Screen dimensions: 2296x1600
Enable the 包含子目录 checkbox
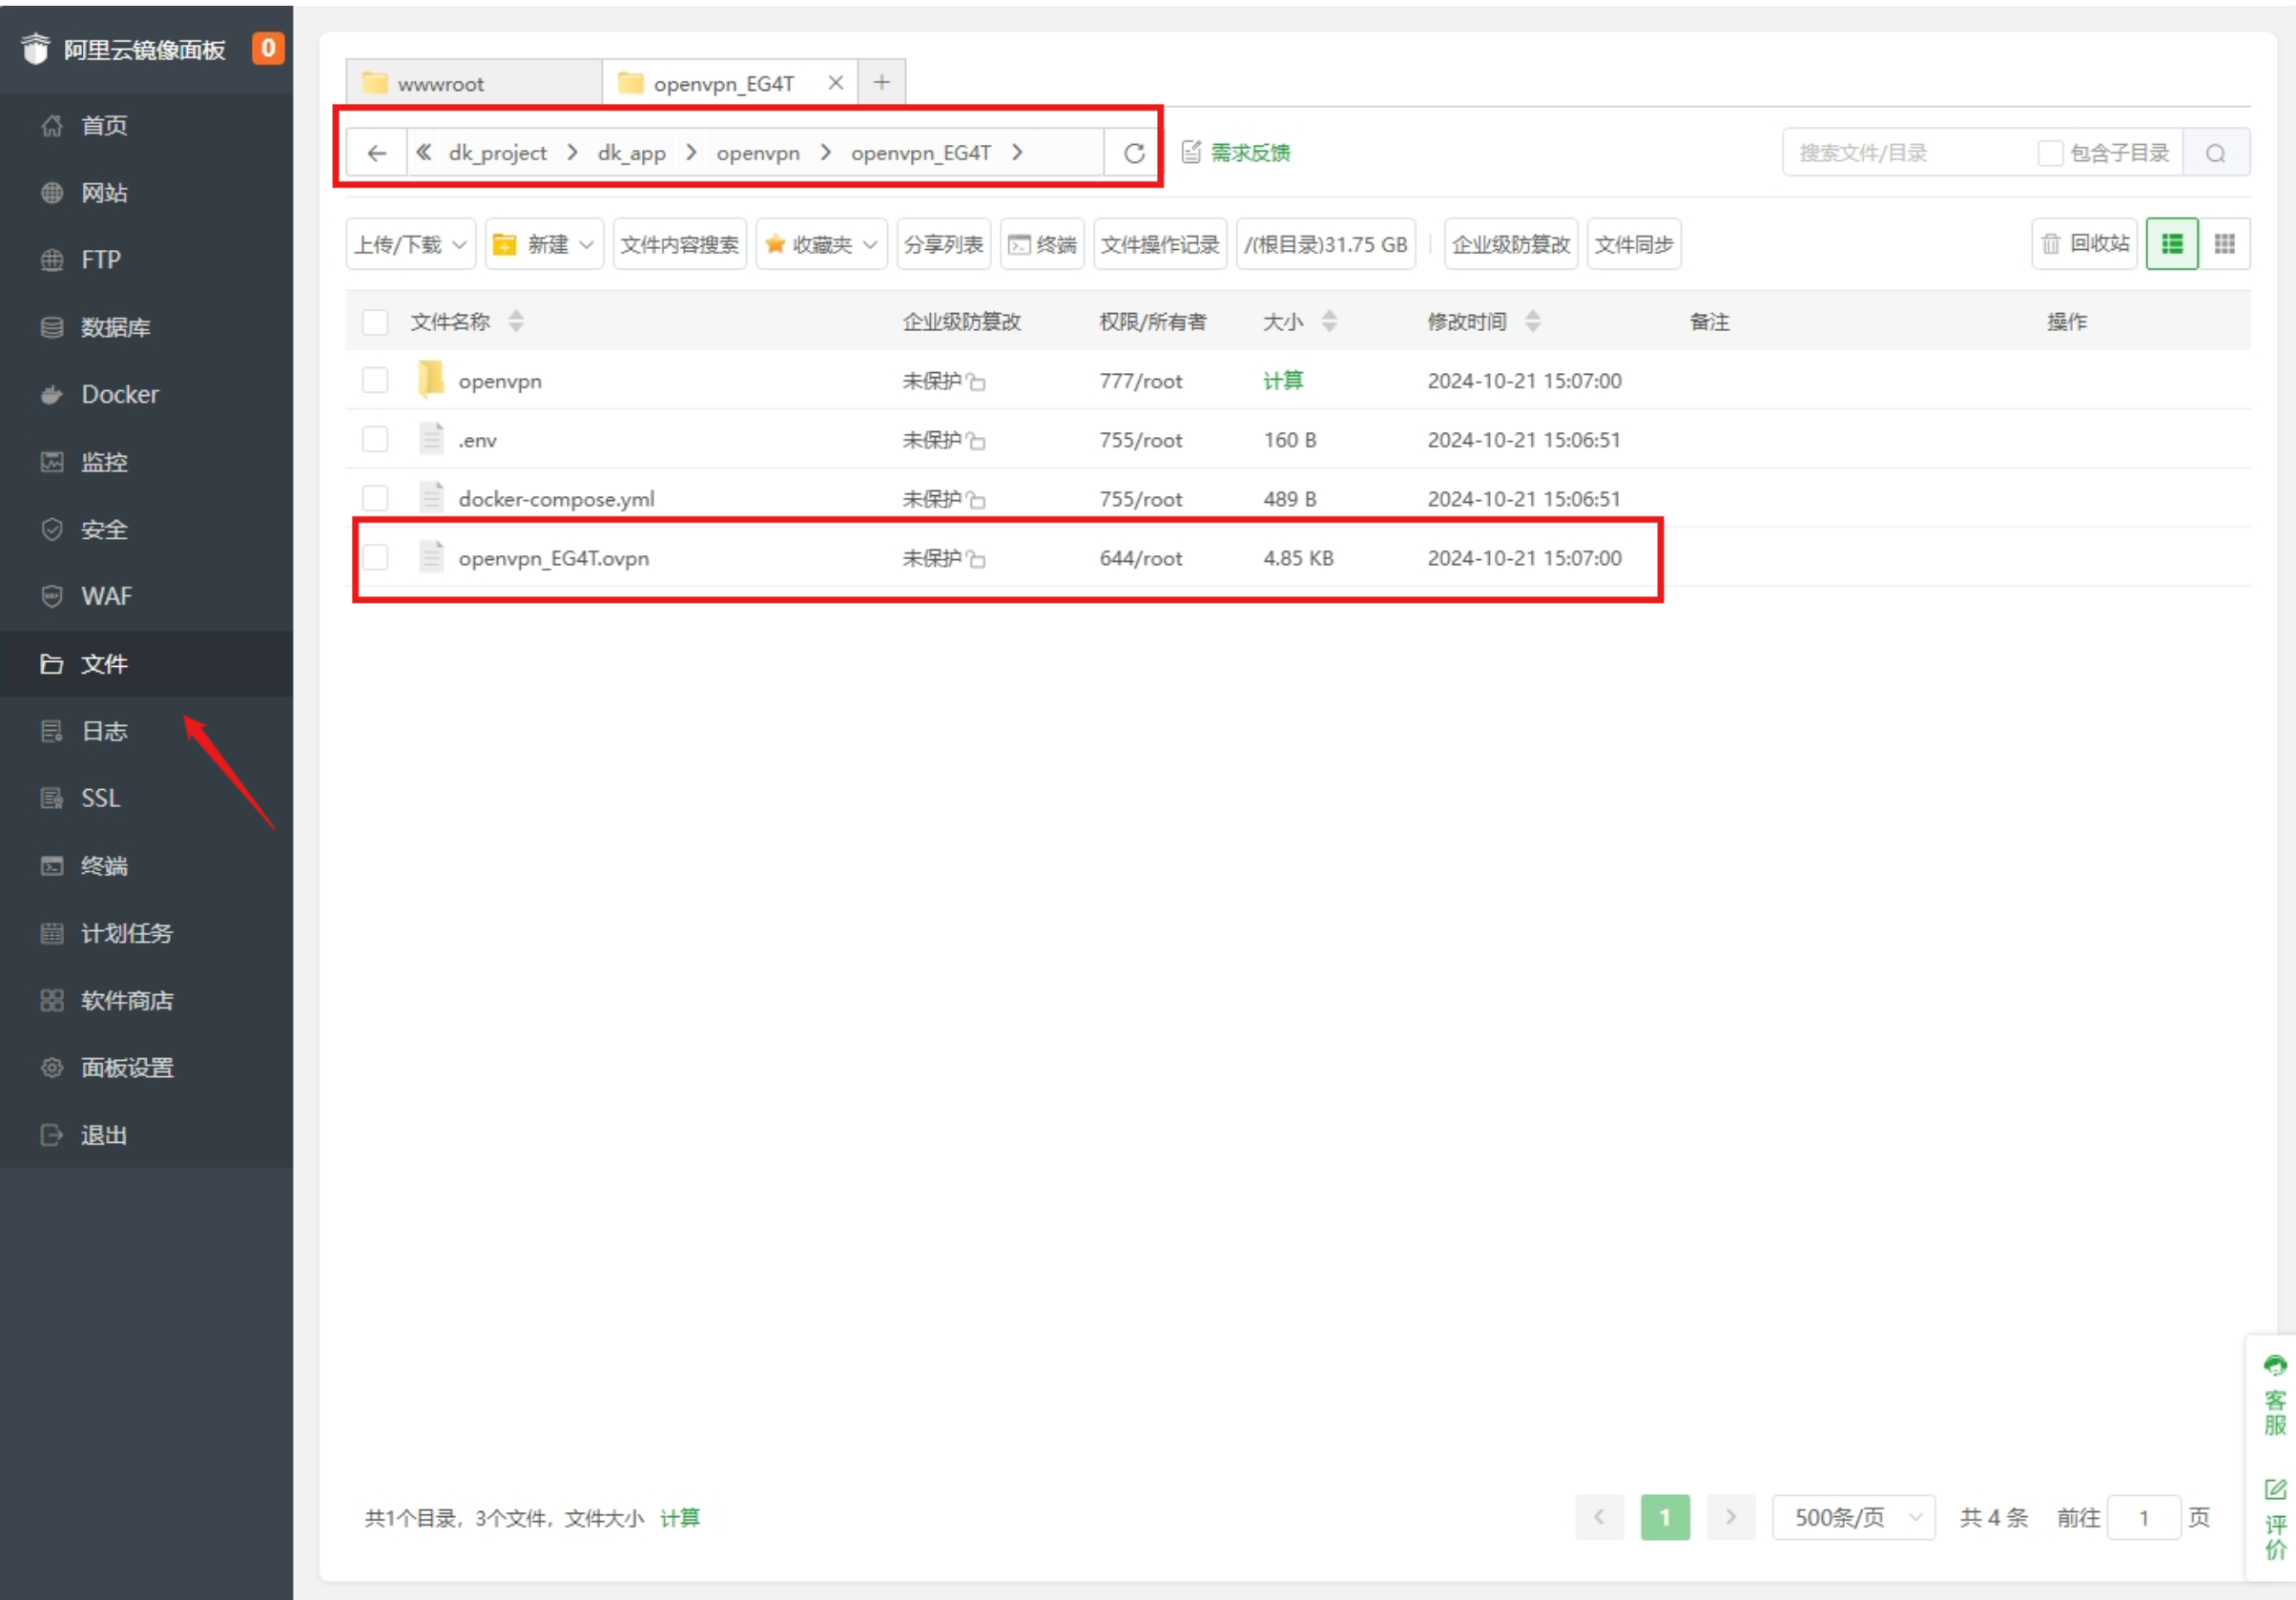point(2050,153)
